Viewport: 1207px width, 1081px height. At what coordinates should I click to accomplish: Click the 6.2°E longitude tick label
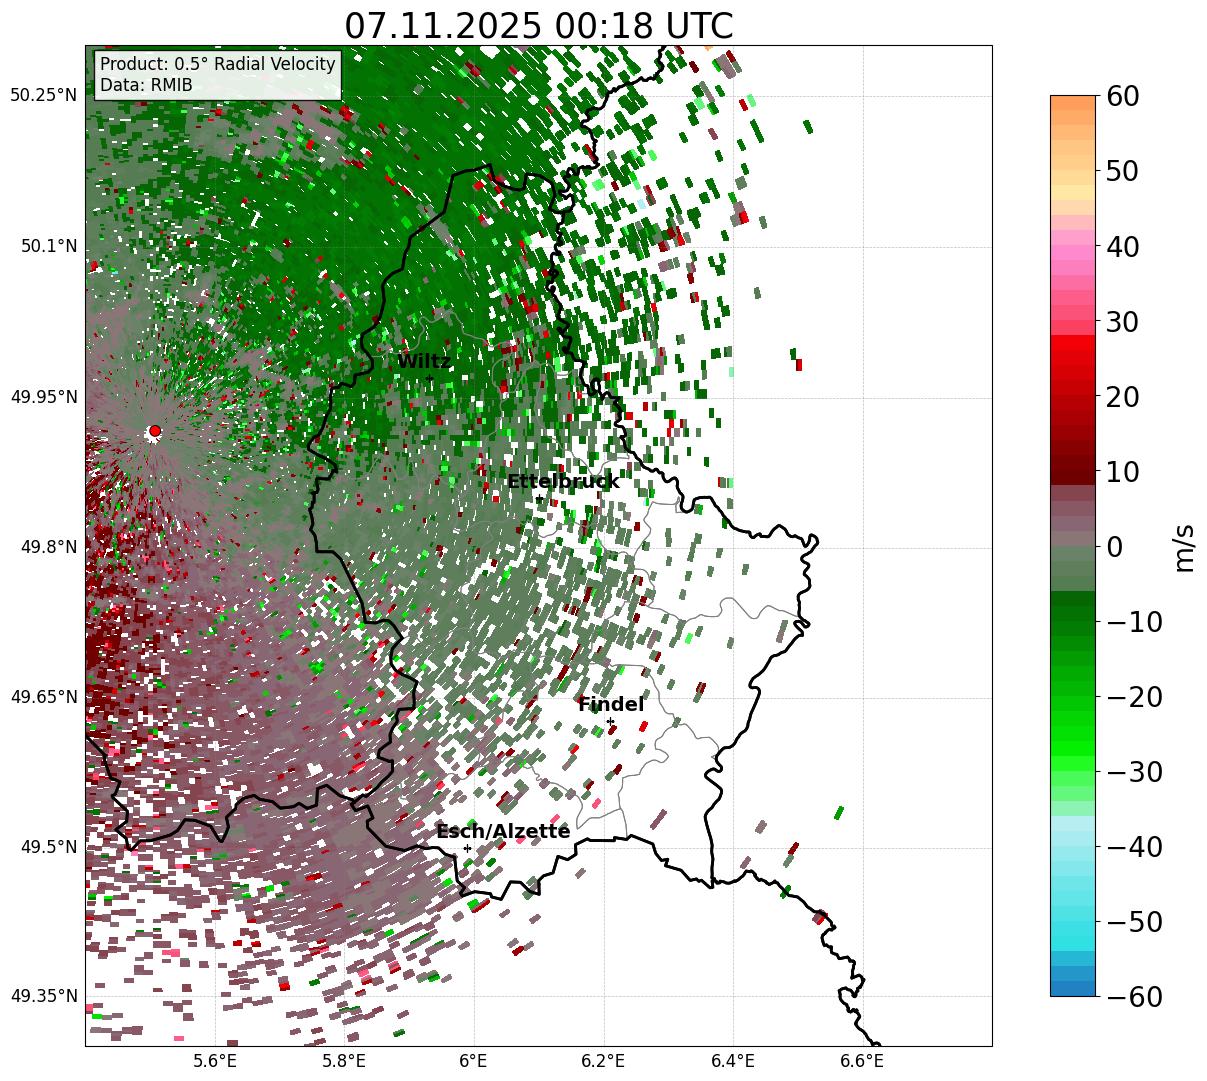[603, 1062]
